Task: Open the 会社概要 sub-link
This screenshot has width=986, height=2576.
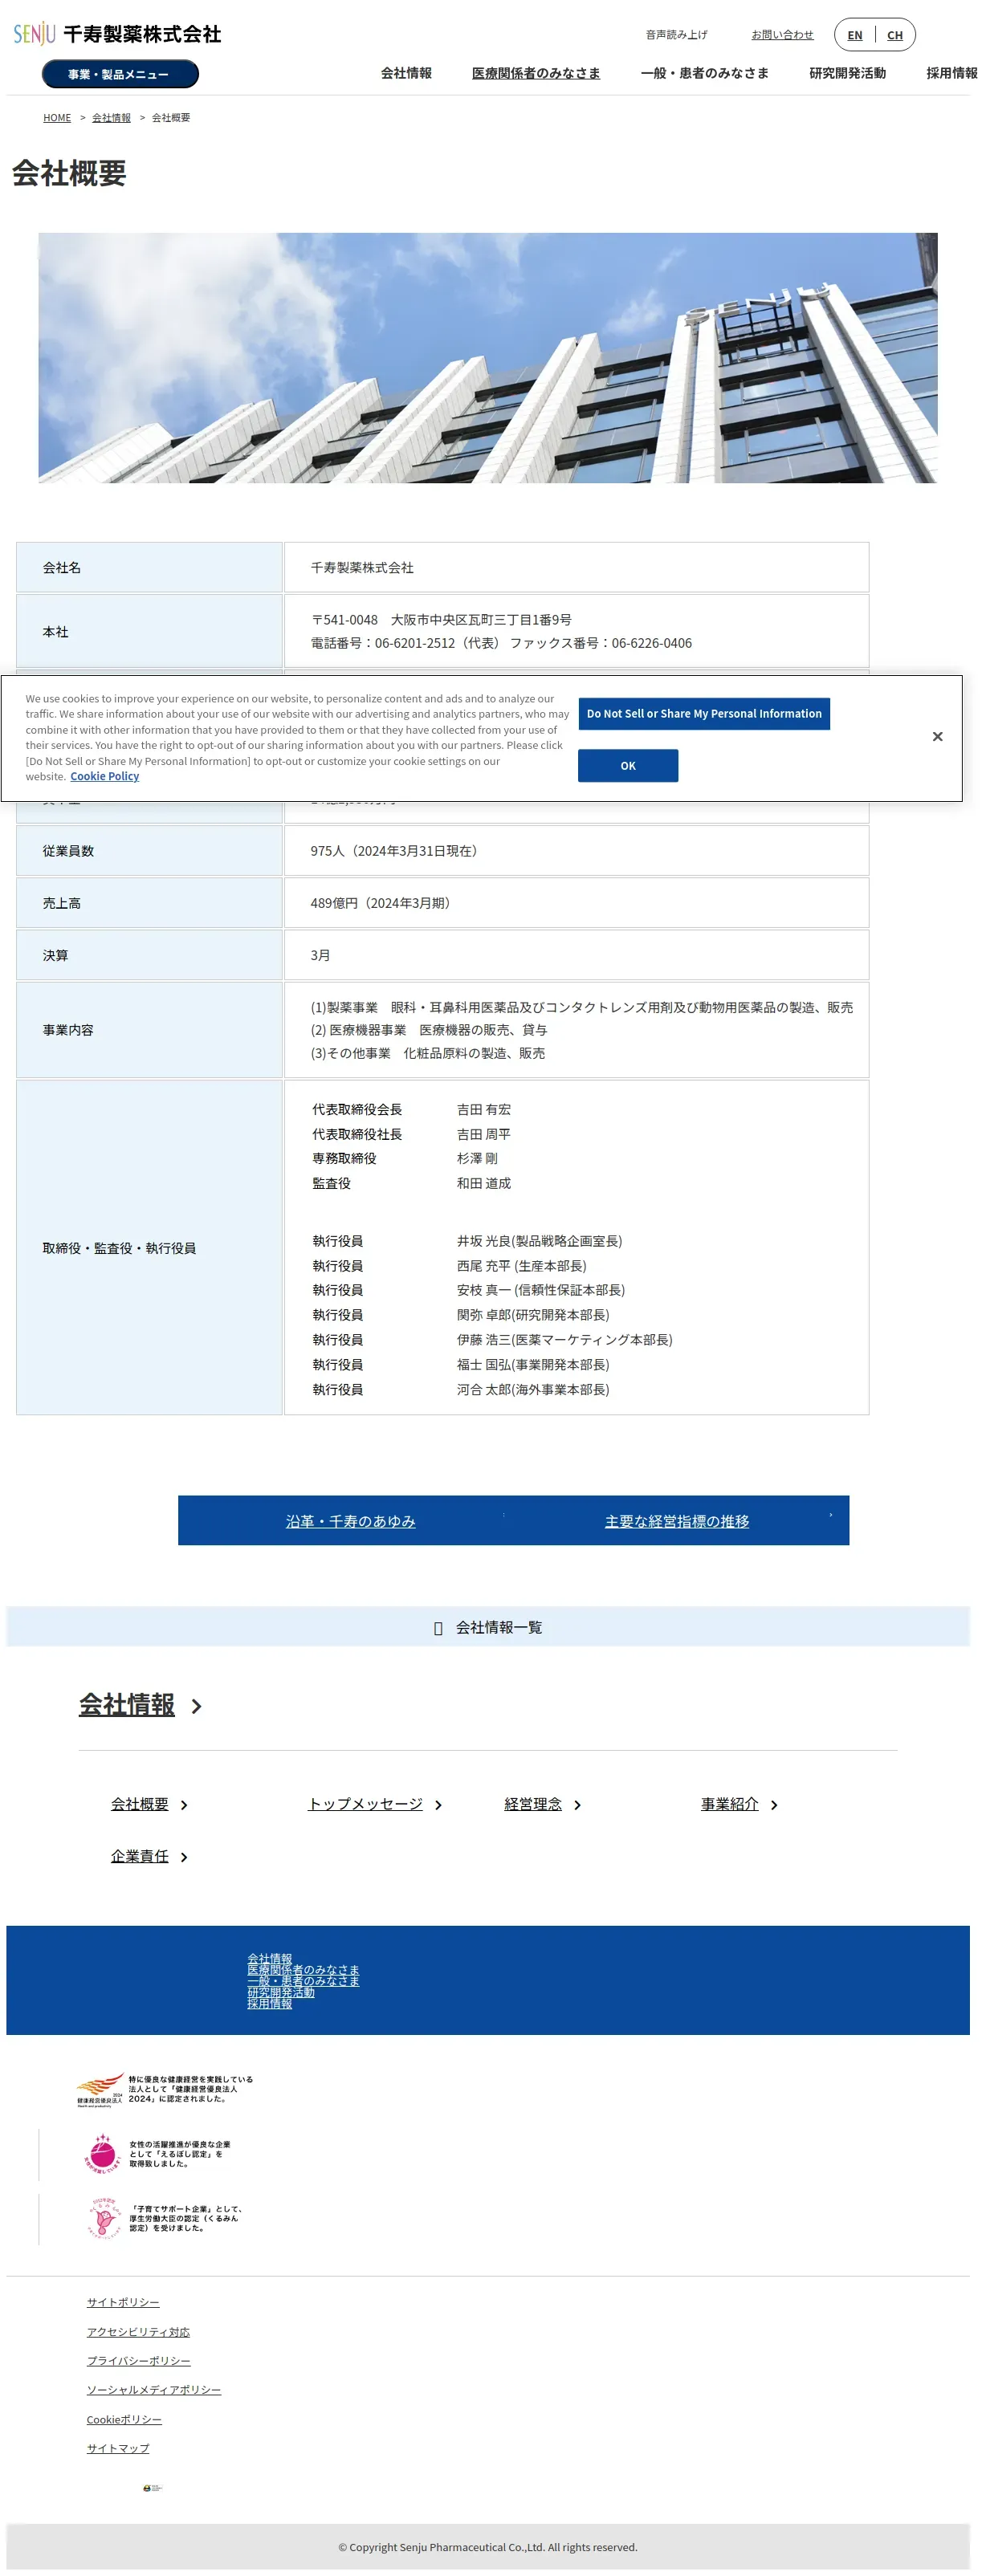Action: click(140, 1804)
